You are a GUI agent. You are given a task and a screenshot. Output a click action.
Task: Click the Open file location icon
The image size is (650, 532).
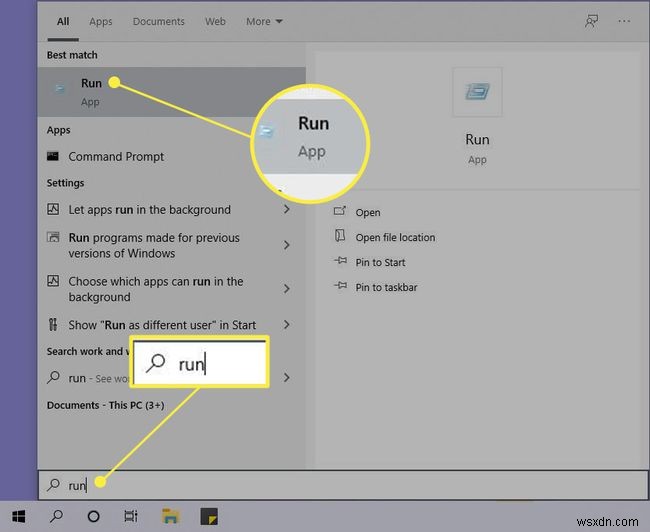(340, 236)
